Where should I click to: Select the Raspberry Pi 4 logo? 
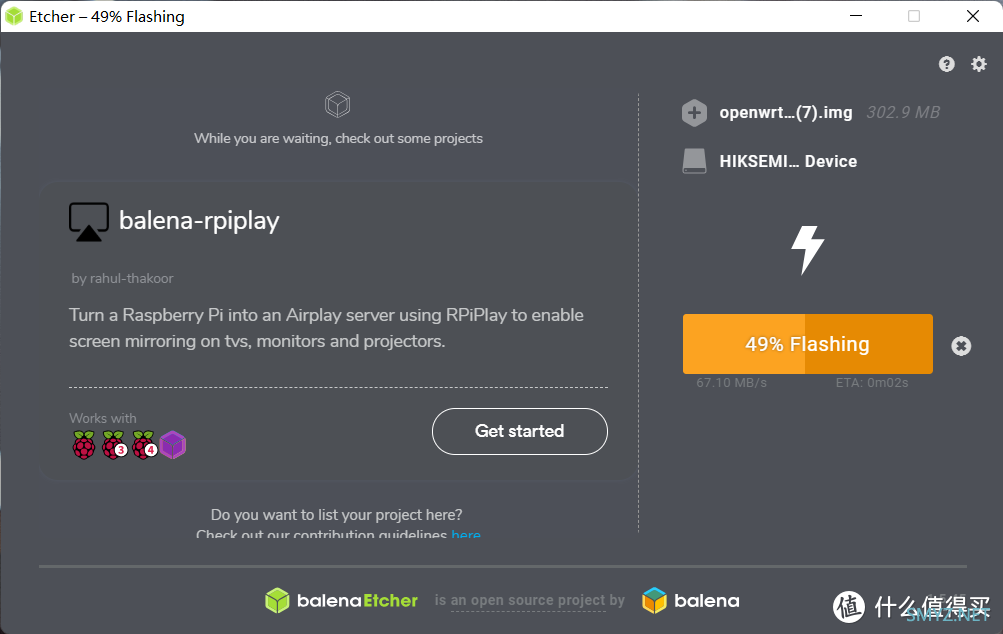pyautogui.click(x=145, y=445)
